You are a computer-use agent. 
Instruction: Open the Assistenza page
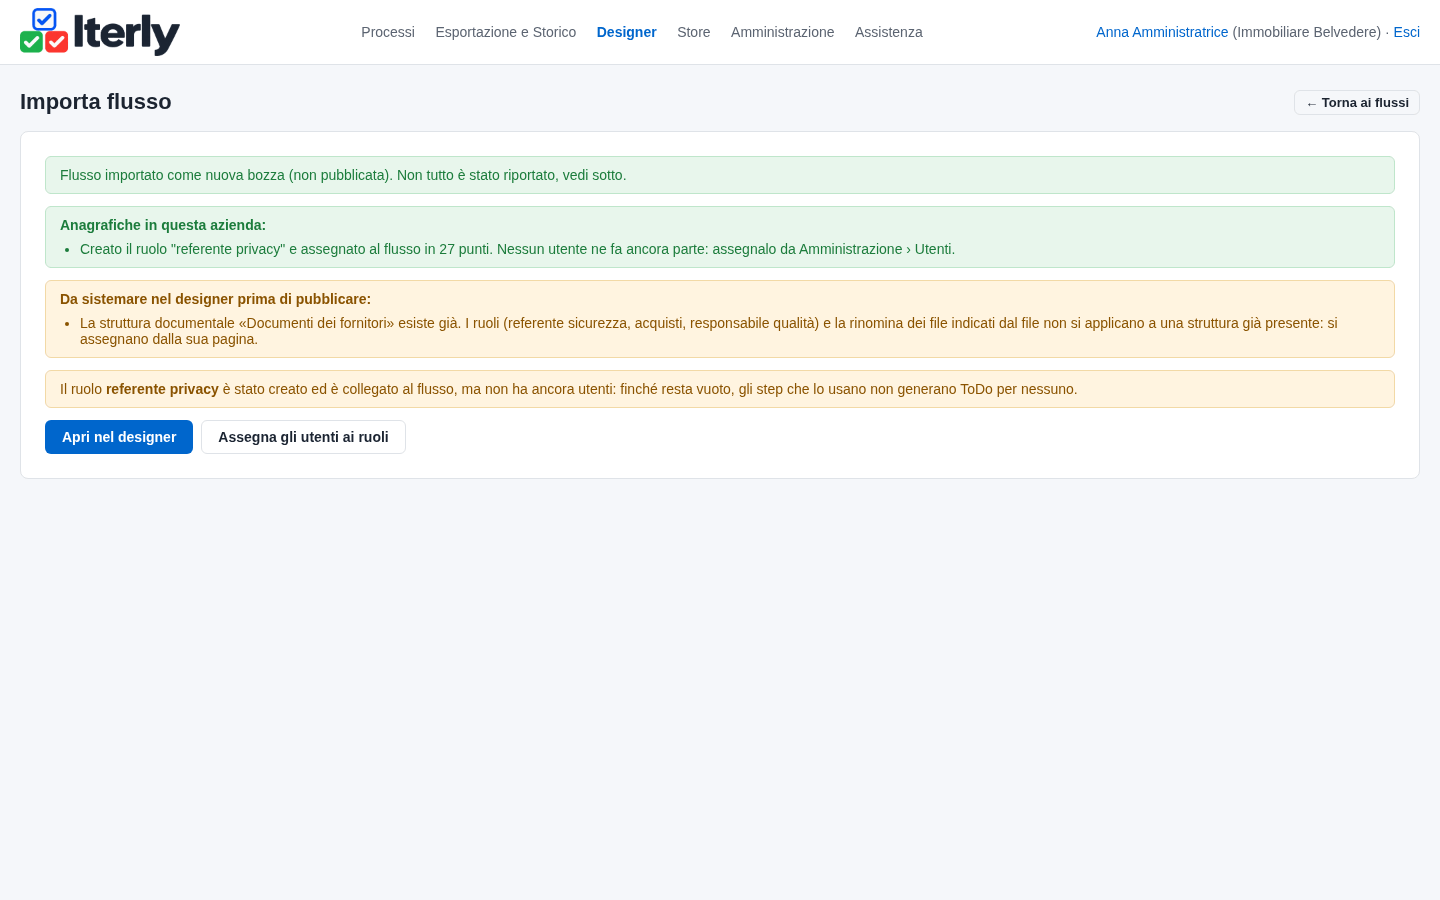pyautogui.click(x=889, y=32)
